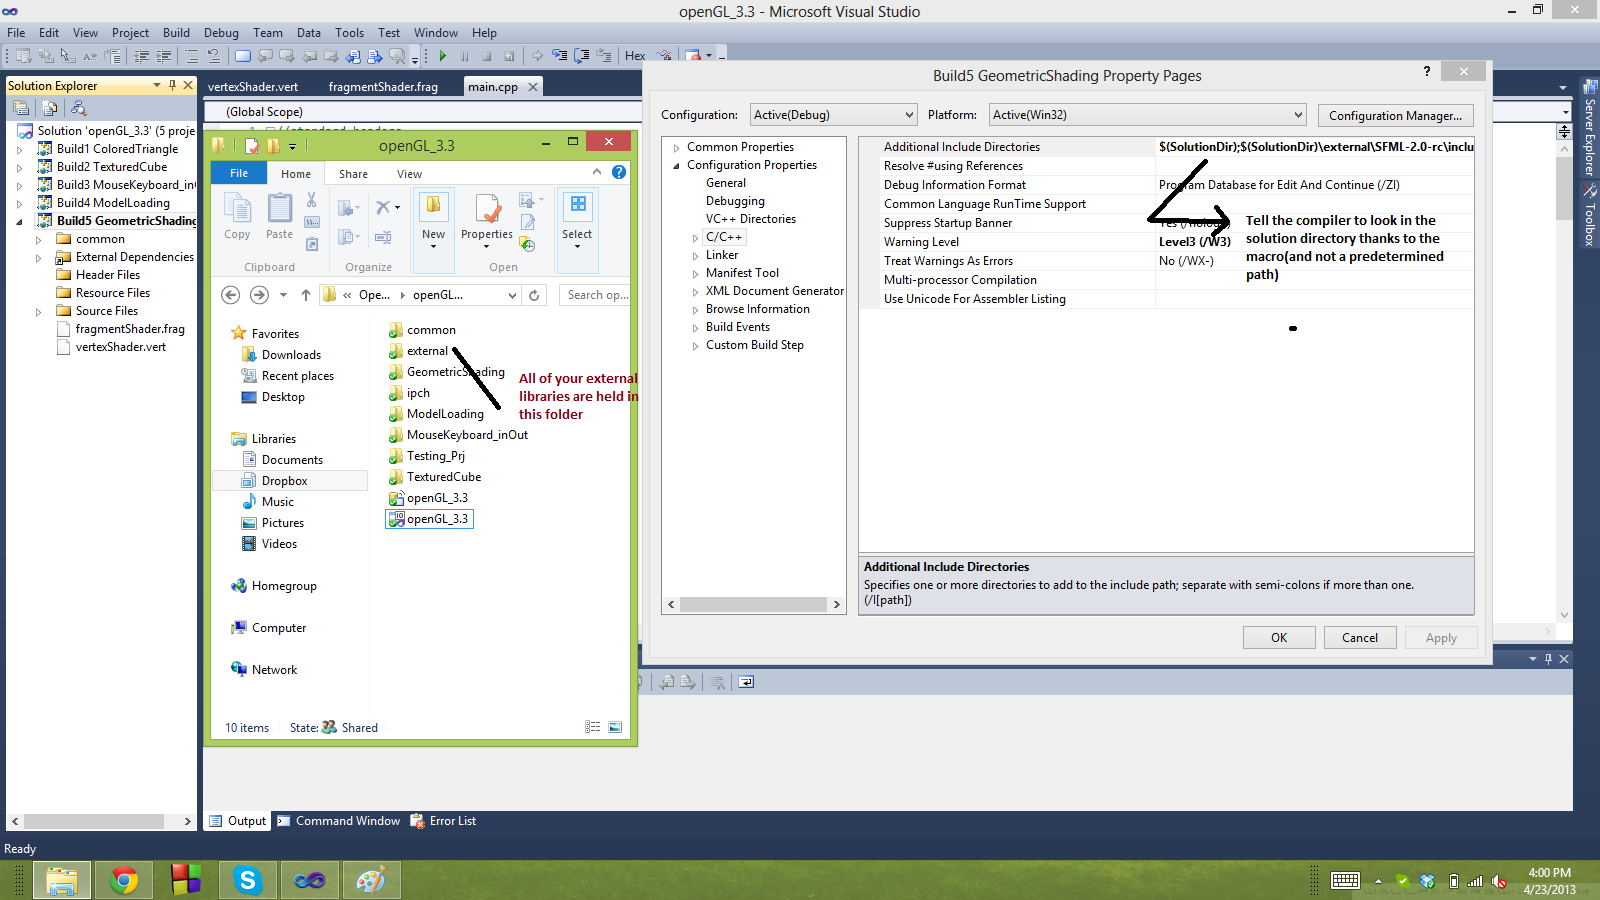Click the Explorer search box
This screenshot has width=1600, height=900.
click(x=597, y=295)
